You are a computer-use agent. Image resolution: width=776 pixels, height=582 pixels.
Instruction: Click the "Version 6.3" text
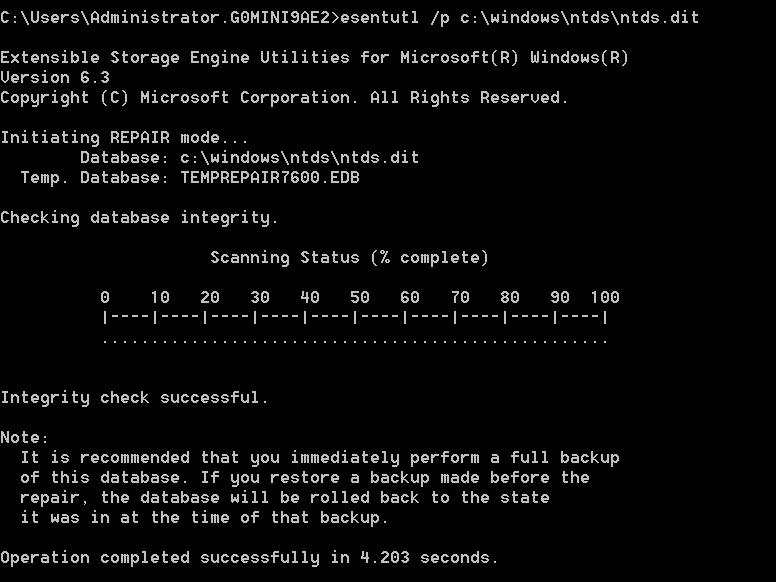55,78
